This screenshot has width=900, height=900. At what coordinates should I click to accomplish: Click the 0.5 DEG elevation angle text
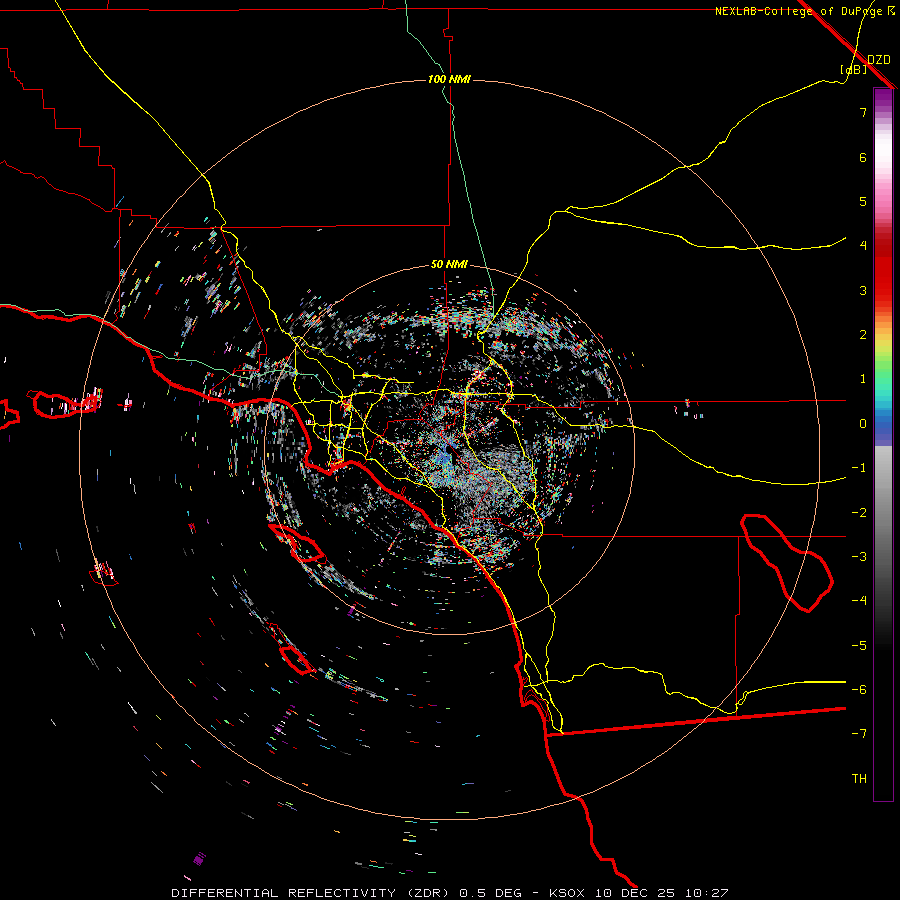pos(491,893)
